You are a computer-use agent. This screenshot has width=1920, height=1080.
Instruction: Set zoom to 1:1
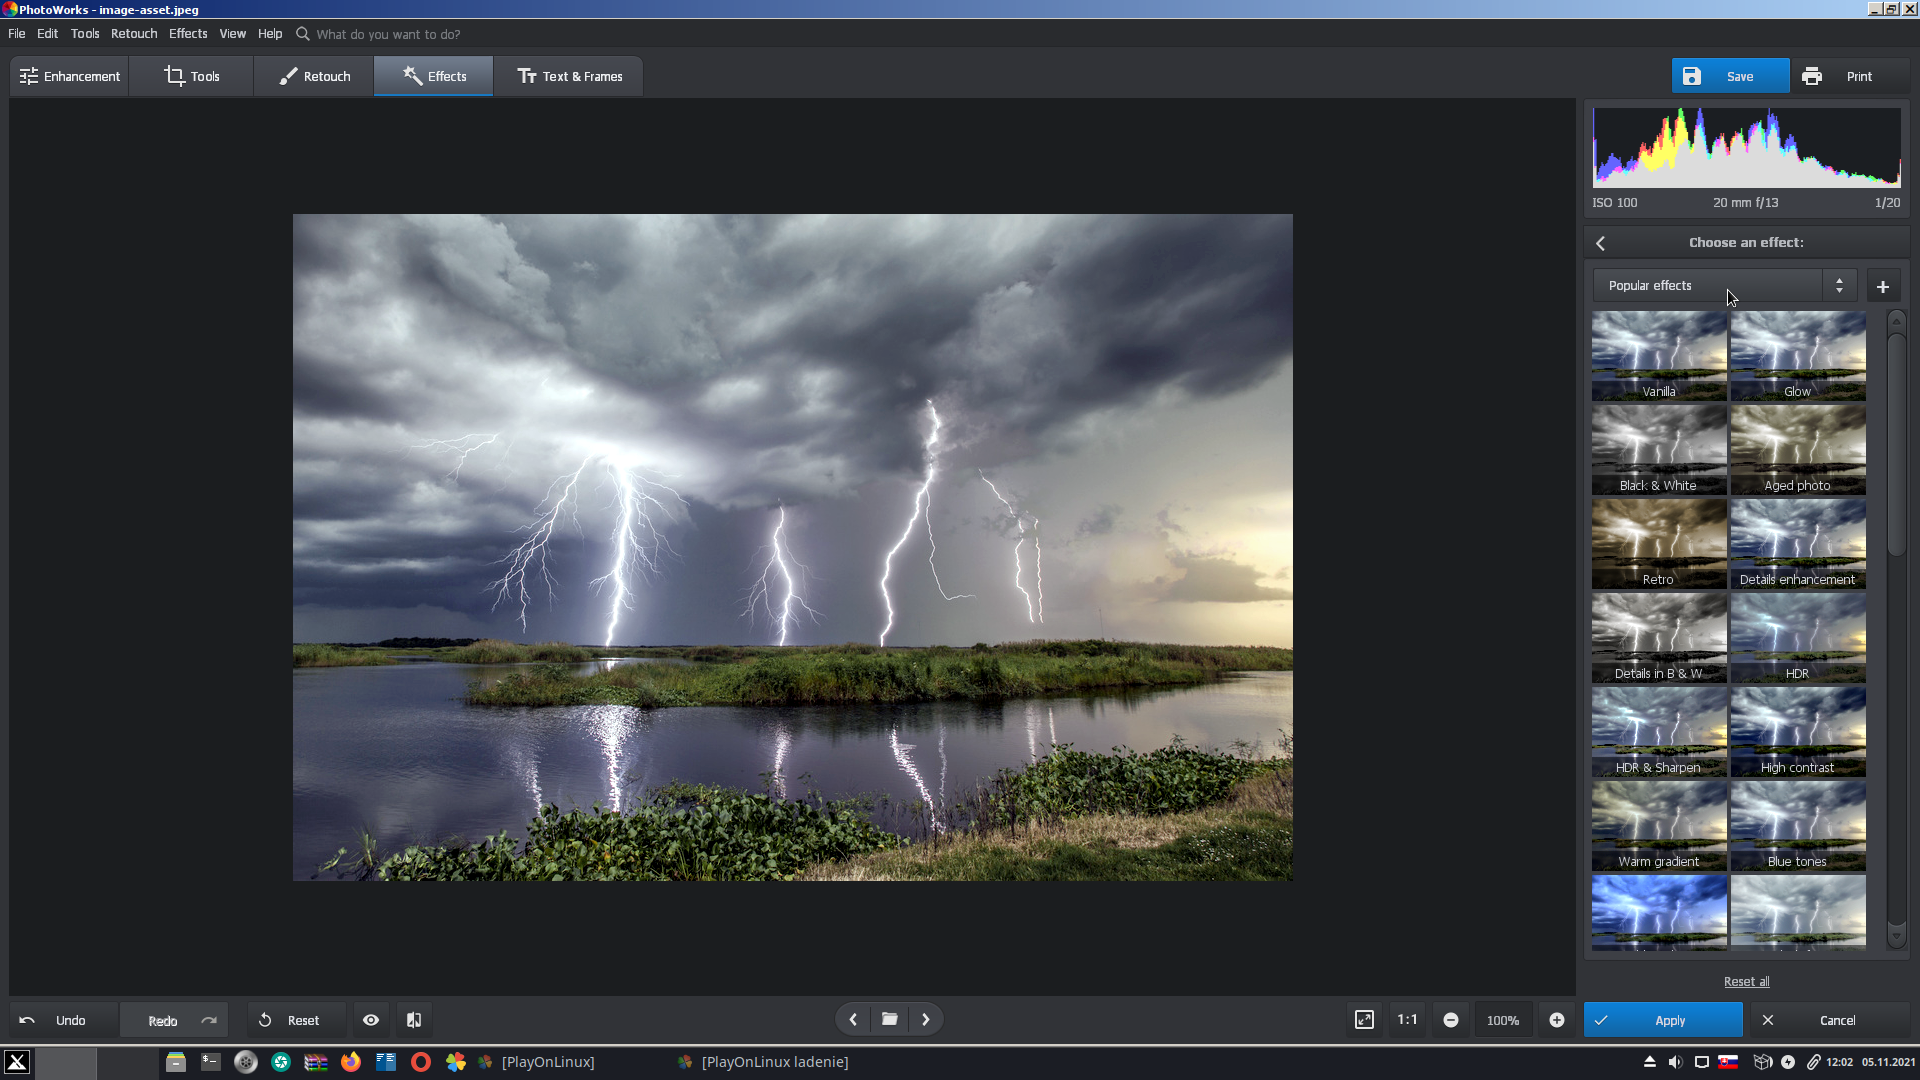click(x=1407, y=1020)
